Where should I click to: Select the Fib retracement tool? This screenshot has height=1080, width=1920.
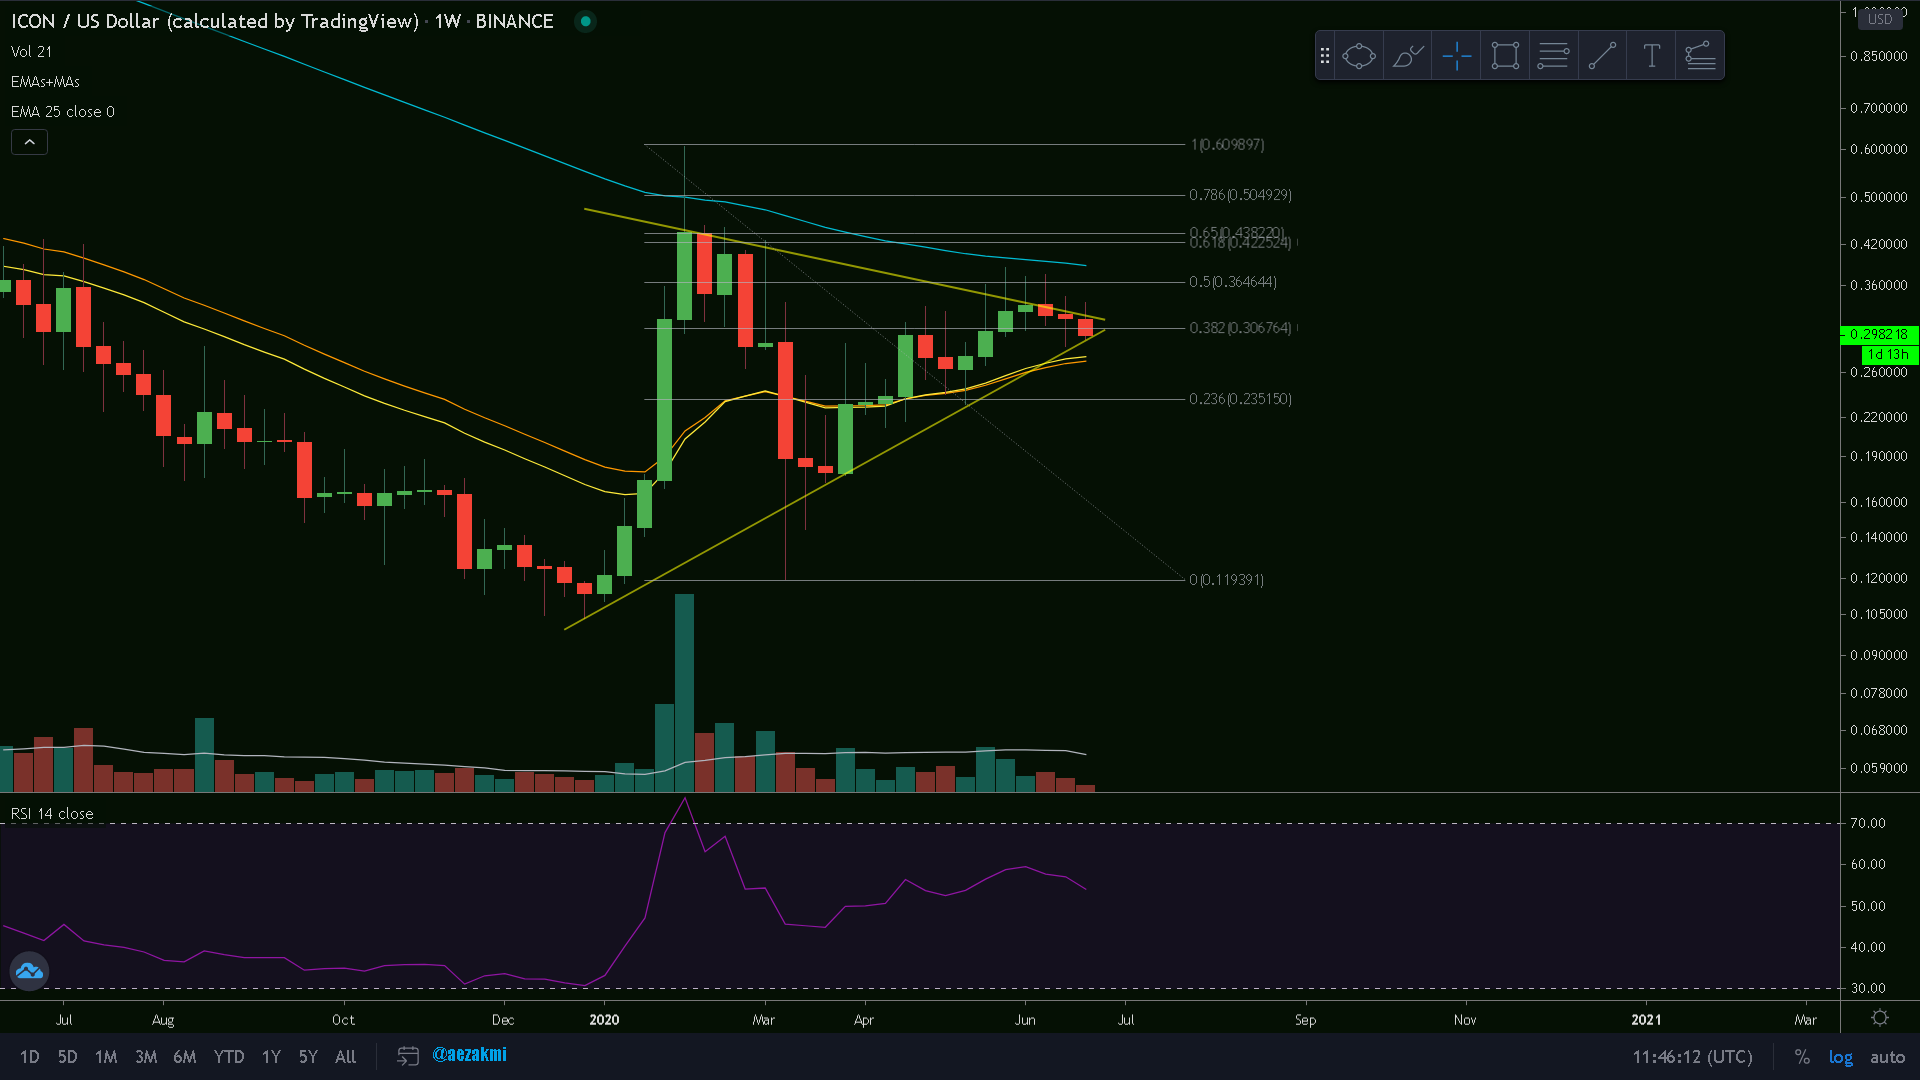(1553, 56)
